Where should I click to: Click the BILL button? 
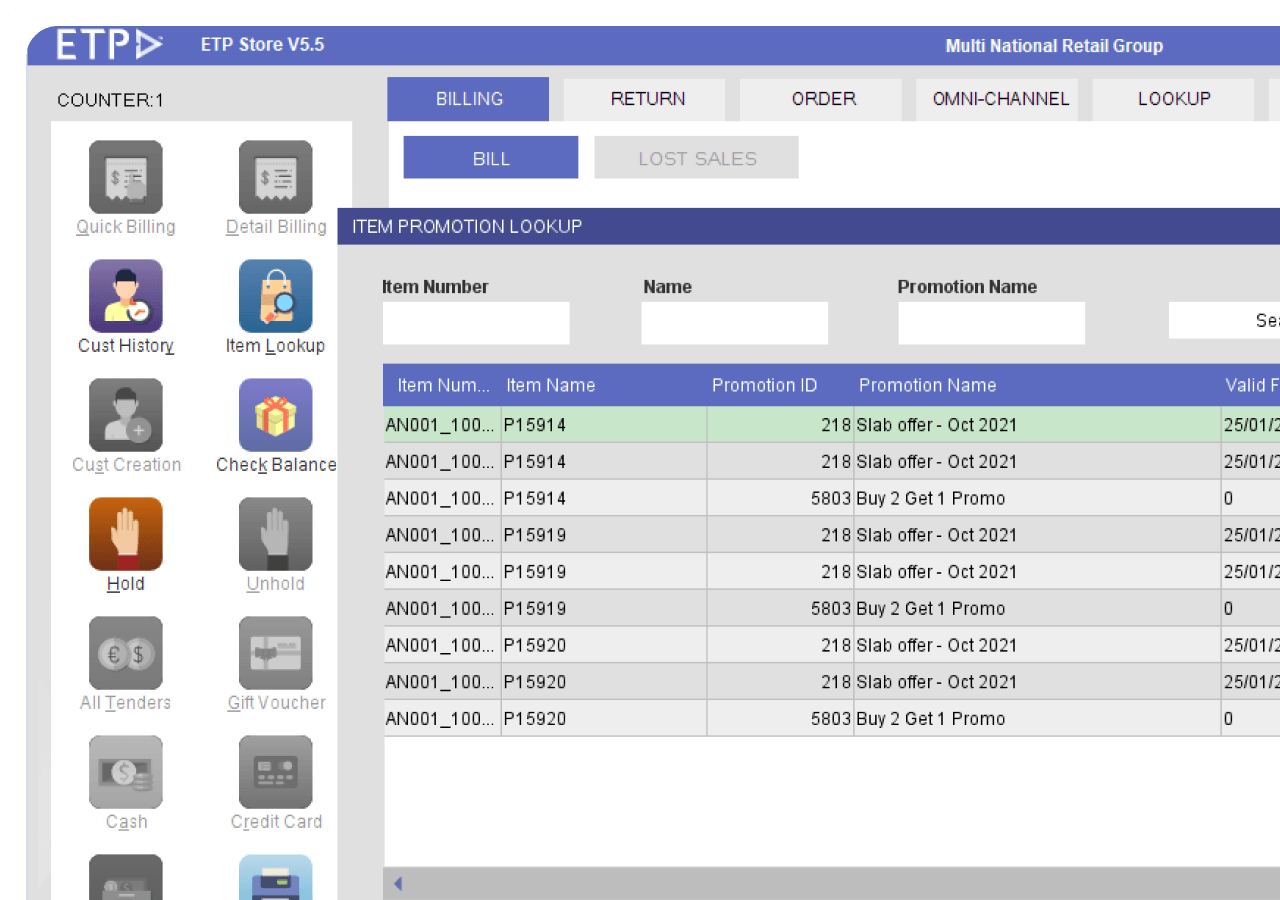[x=491, y=158]
